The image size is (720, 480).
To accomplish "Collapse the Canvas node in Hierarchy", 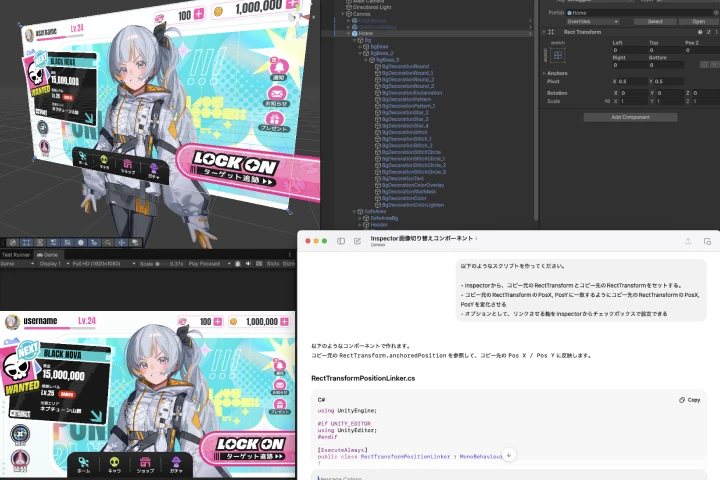I will pyautogui.click(x=343, y=14).
